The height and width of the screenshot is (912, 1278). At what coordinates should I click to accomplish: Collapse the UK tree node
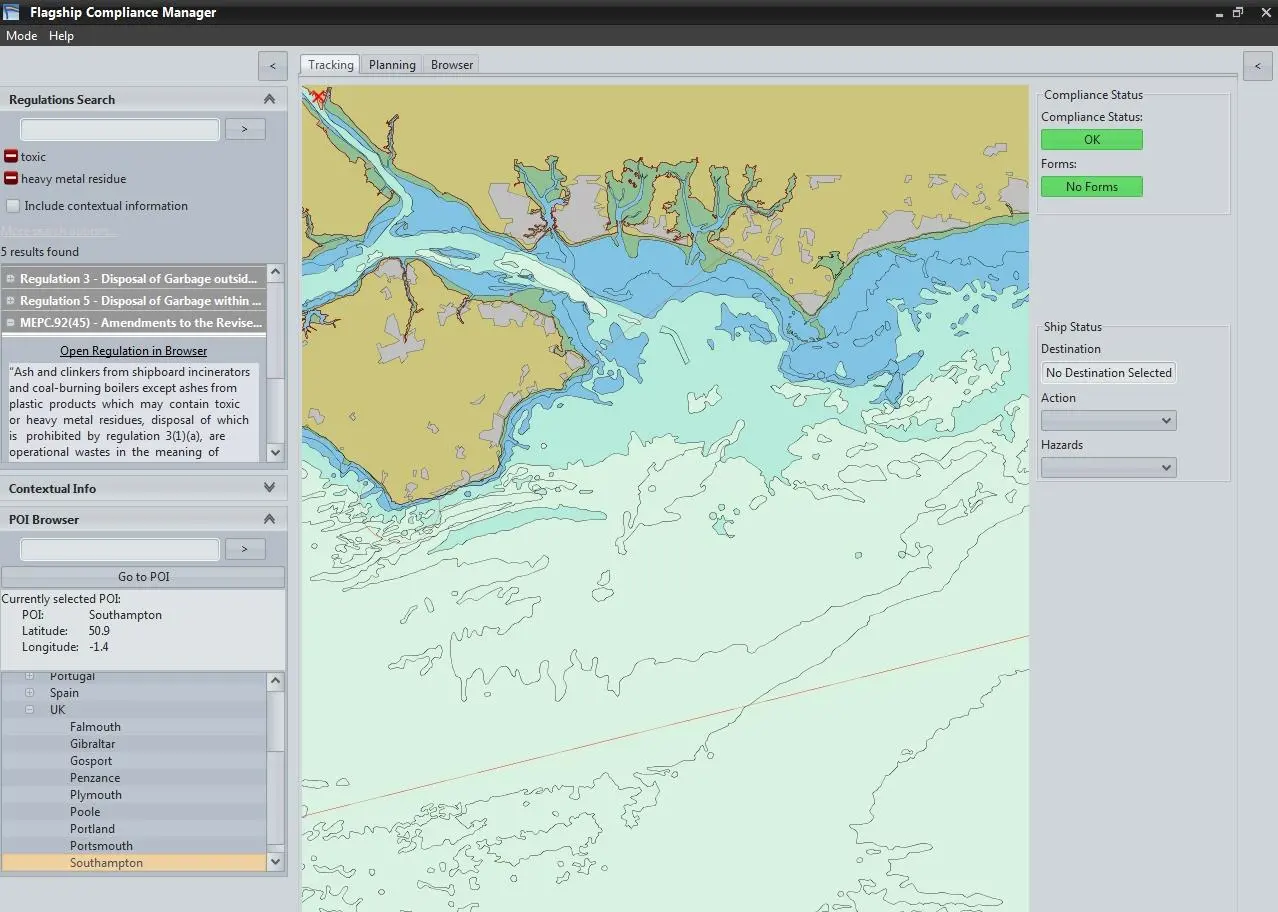29,710
